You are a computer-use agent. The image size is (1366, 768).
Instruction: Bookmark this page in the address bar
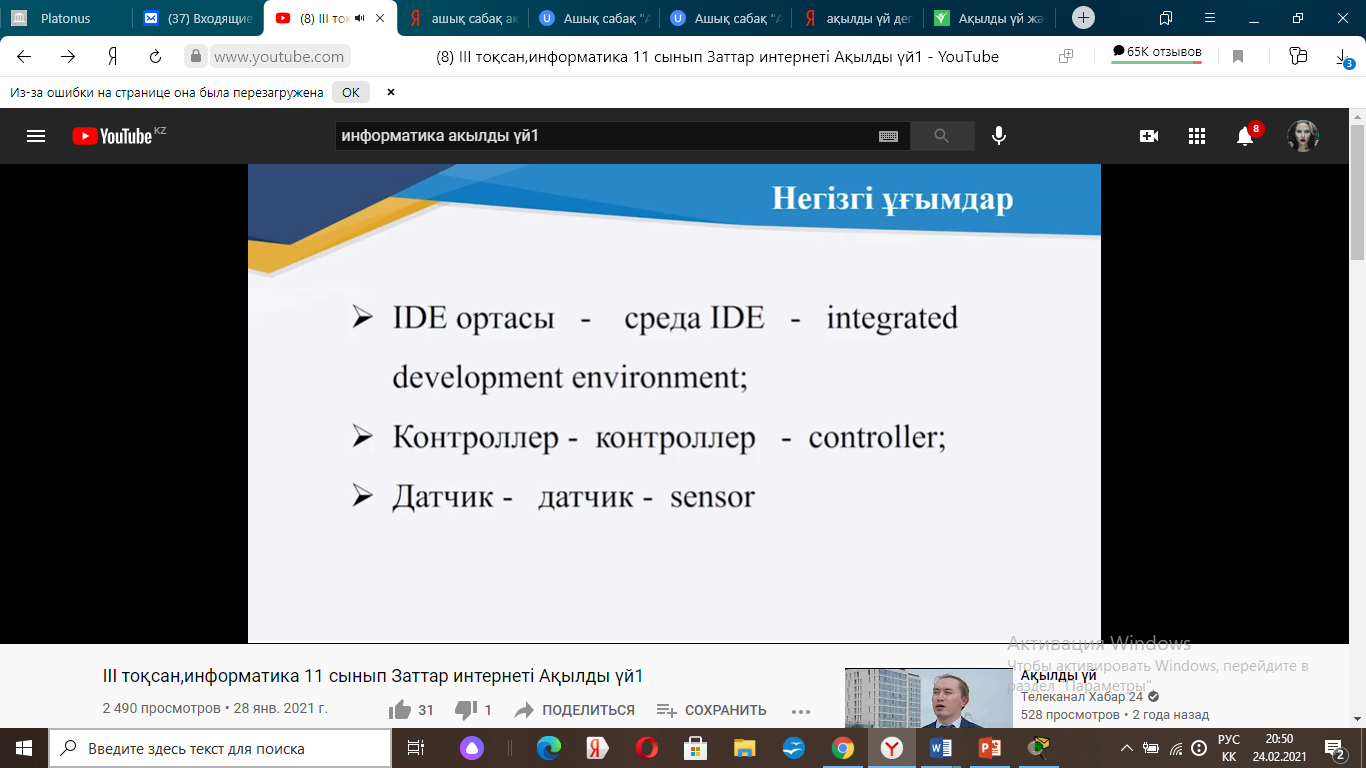click(x=1238, y=57)
